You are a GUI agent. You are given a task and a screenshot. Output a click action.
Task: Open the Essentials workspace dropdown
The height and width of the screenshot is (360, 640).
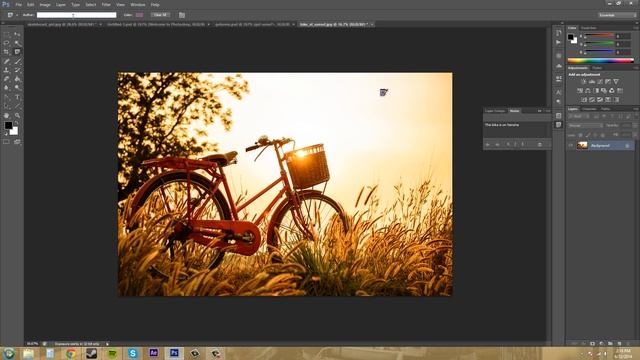[617, 15]
